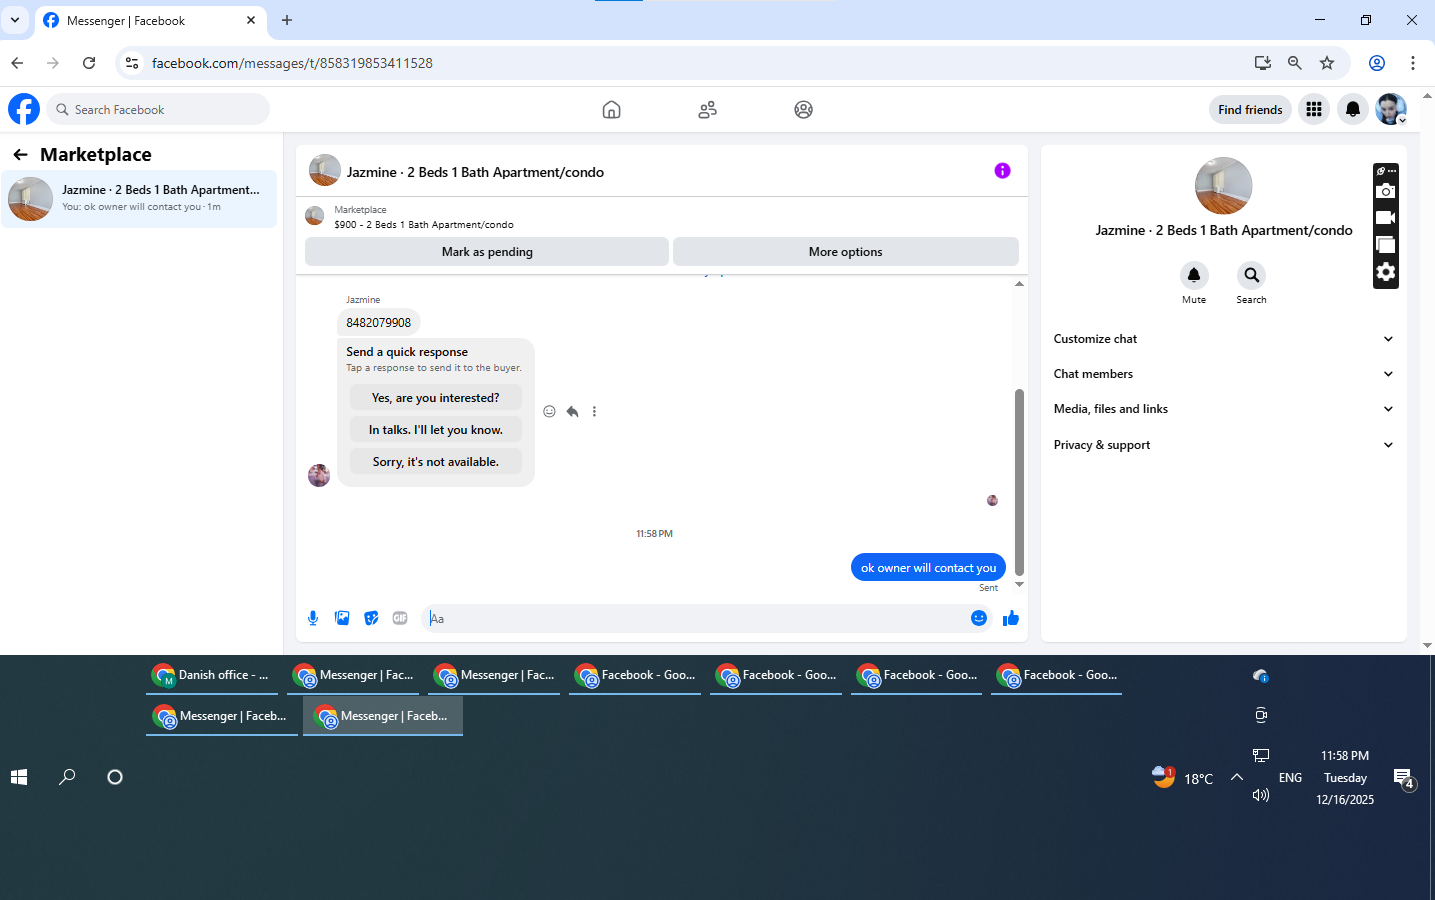Open the floating toolbar settings gear
Screen dimensions: 1435x900
1385,272
